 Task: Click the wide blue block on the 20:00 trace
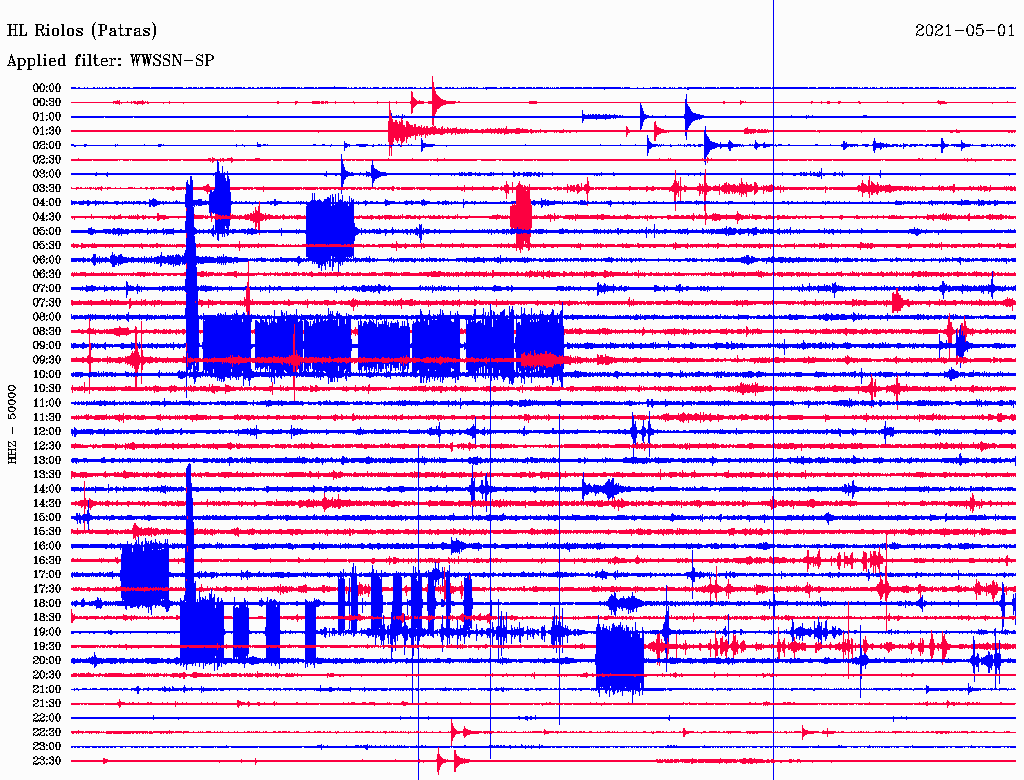click(619, 659)
